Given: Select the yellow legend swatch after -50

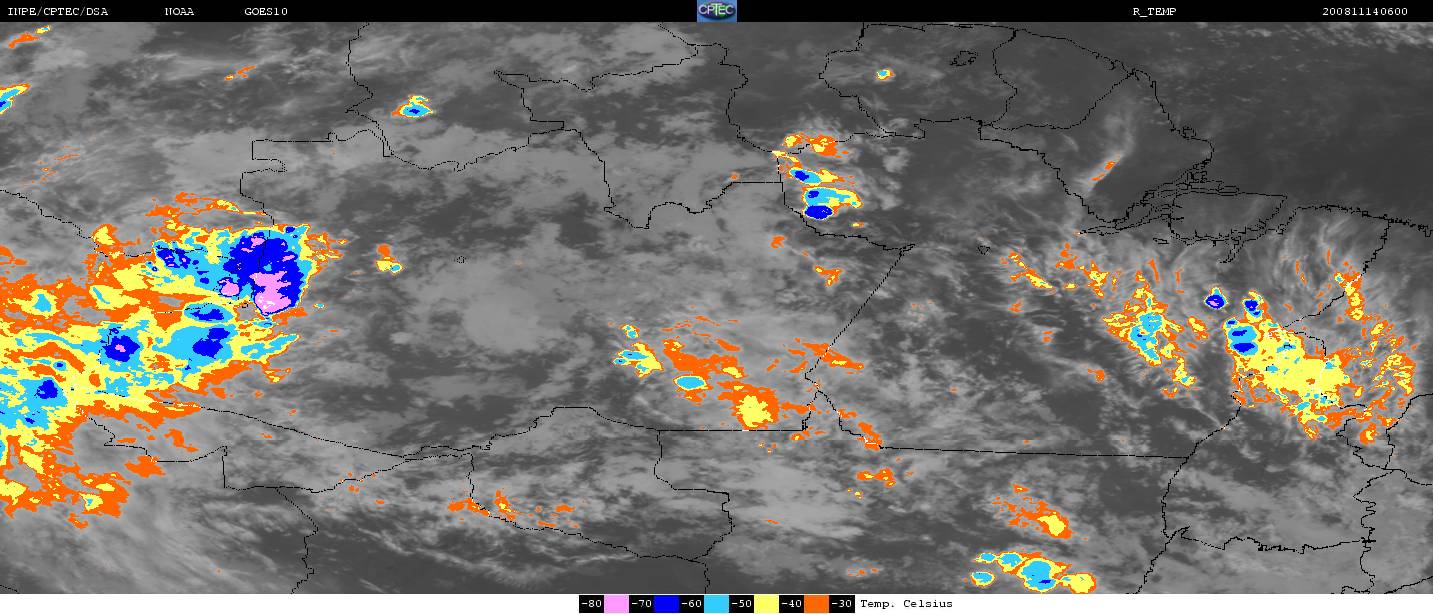Looking at the screenshot, I should [766, 604].
